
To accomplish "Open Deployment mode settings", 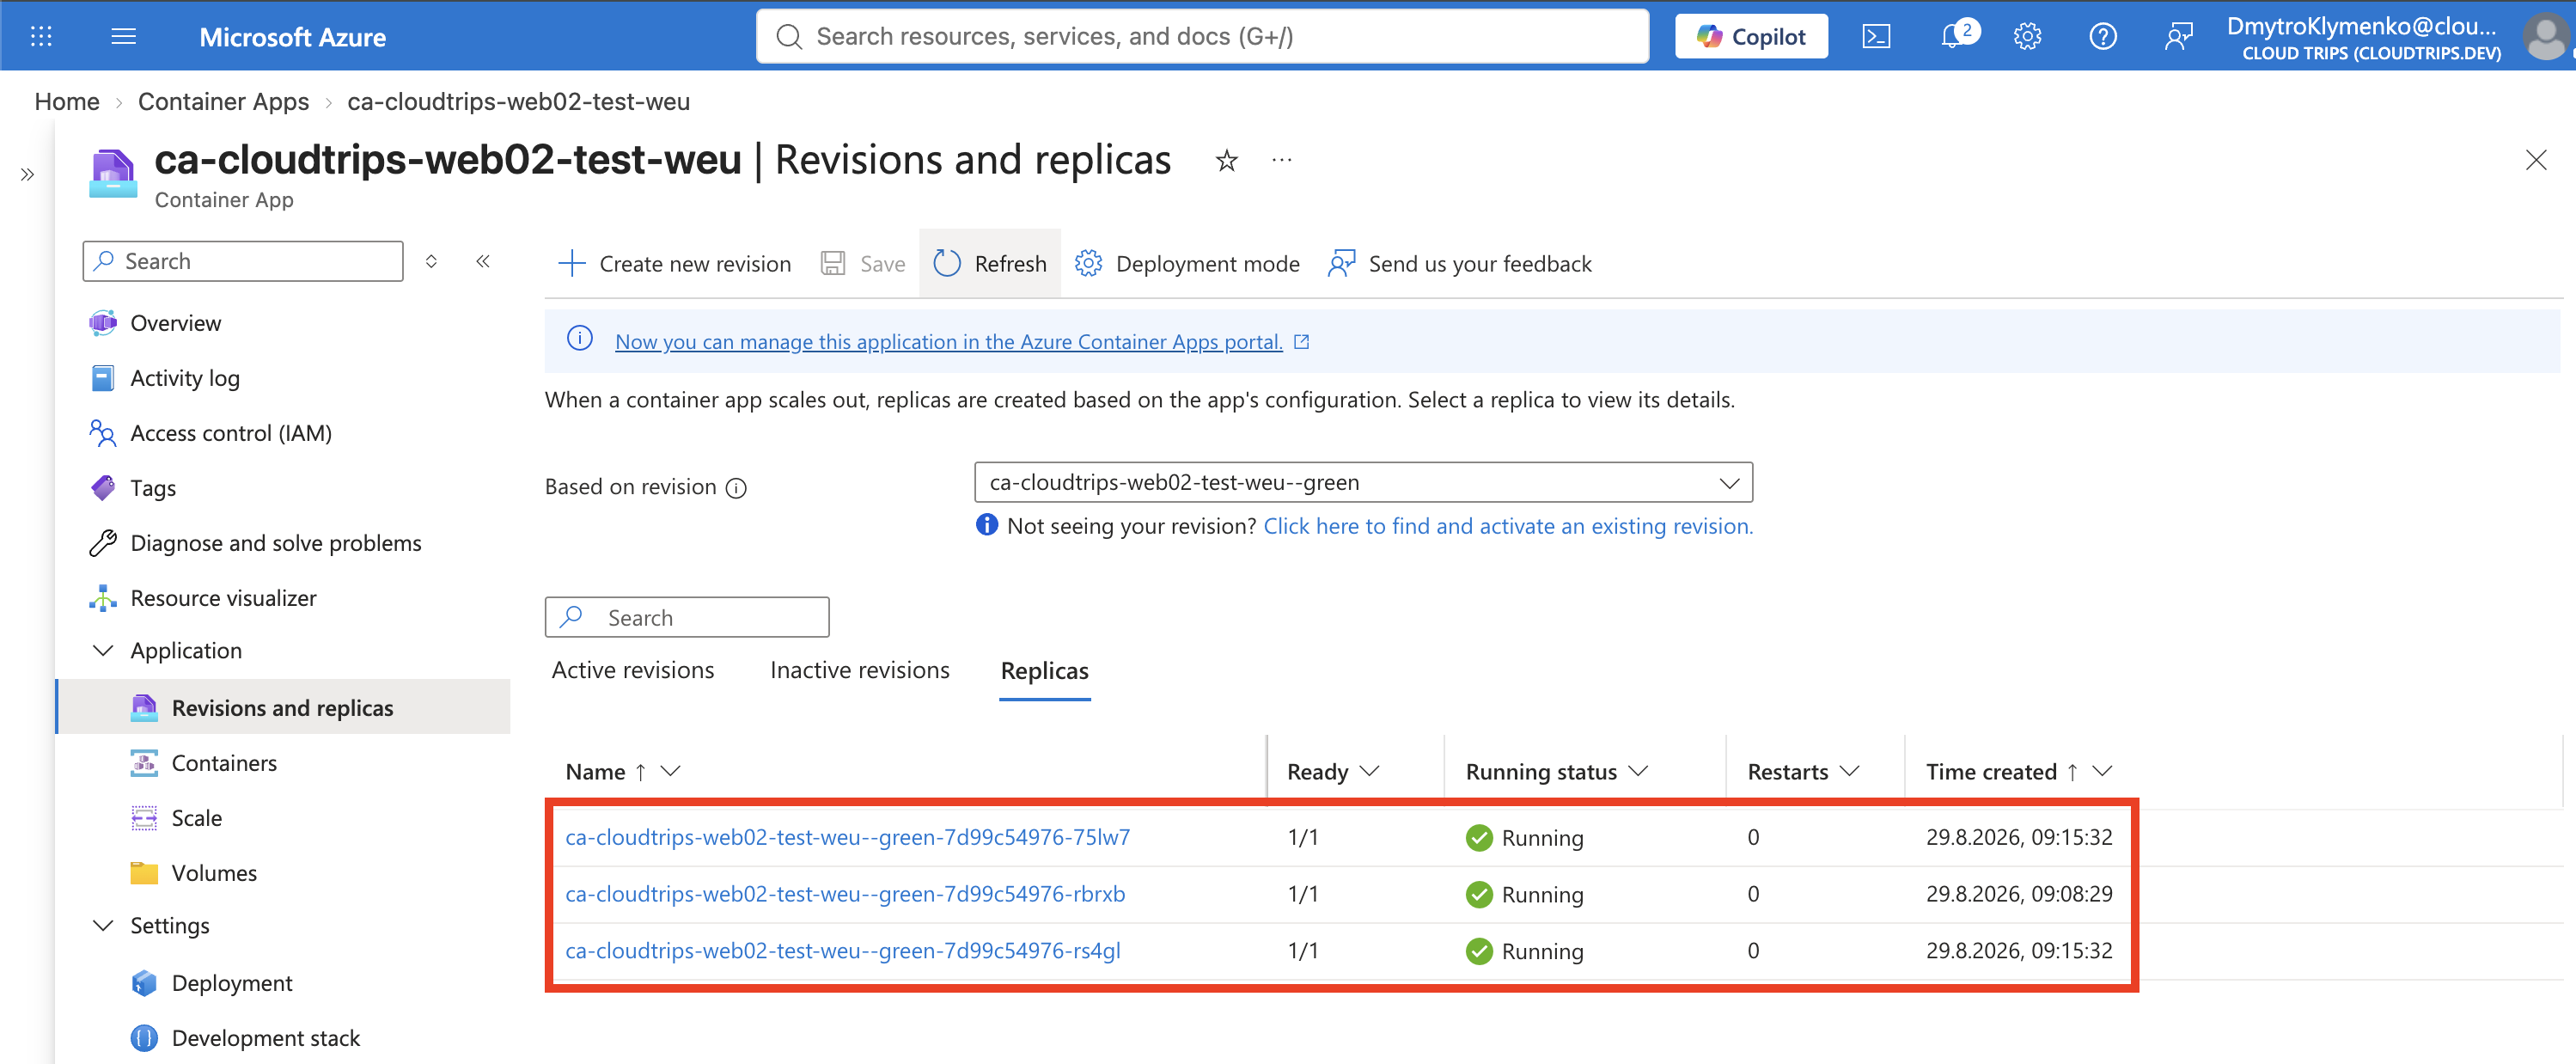I will pyautogui.click(x=1187, y=264).
